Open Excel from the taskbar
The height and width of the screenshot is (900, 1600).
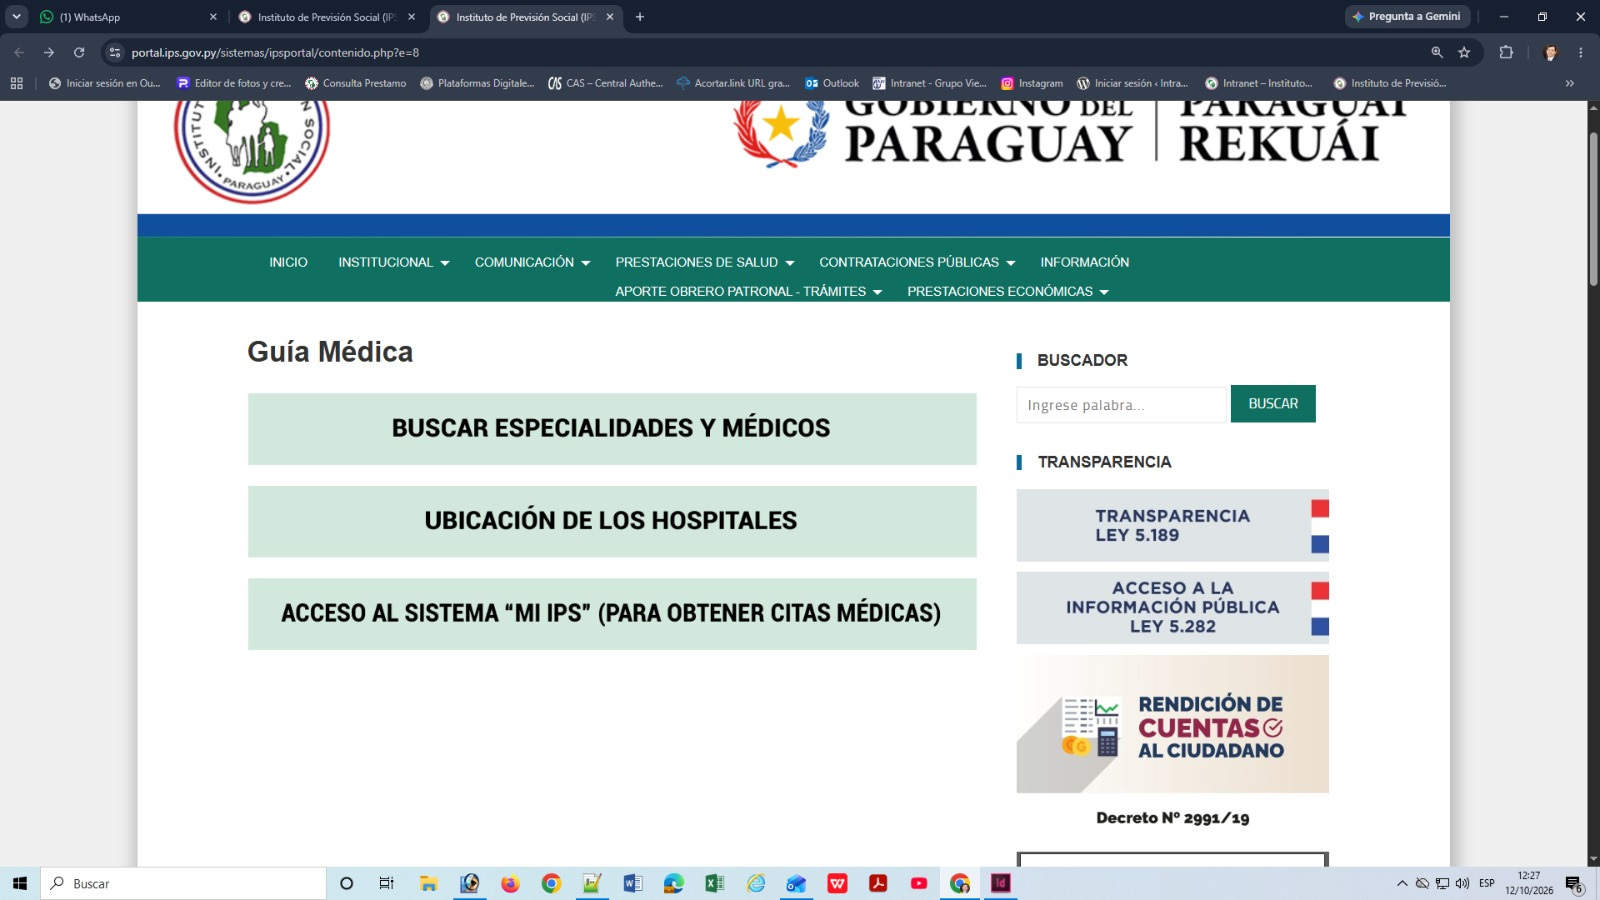[714, 883]
